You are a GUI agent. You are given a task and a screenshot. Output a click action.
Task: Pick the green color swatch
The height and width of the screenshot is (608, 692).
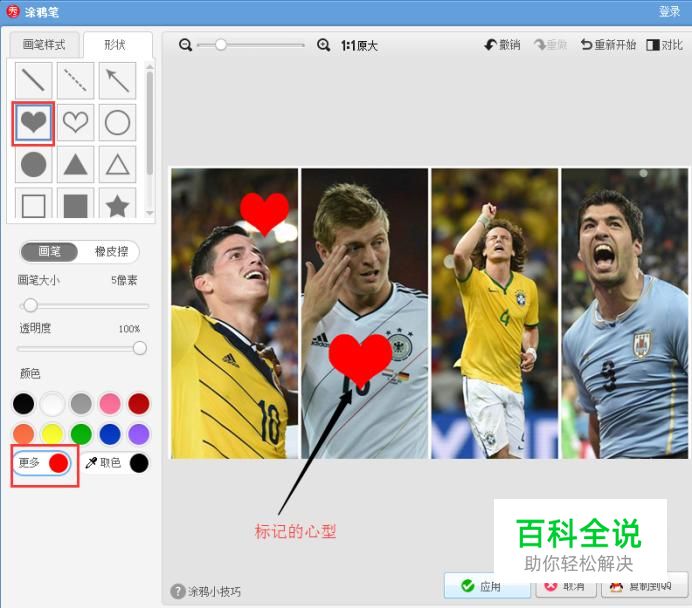pyautogui.click(x=81, y=434)
